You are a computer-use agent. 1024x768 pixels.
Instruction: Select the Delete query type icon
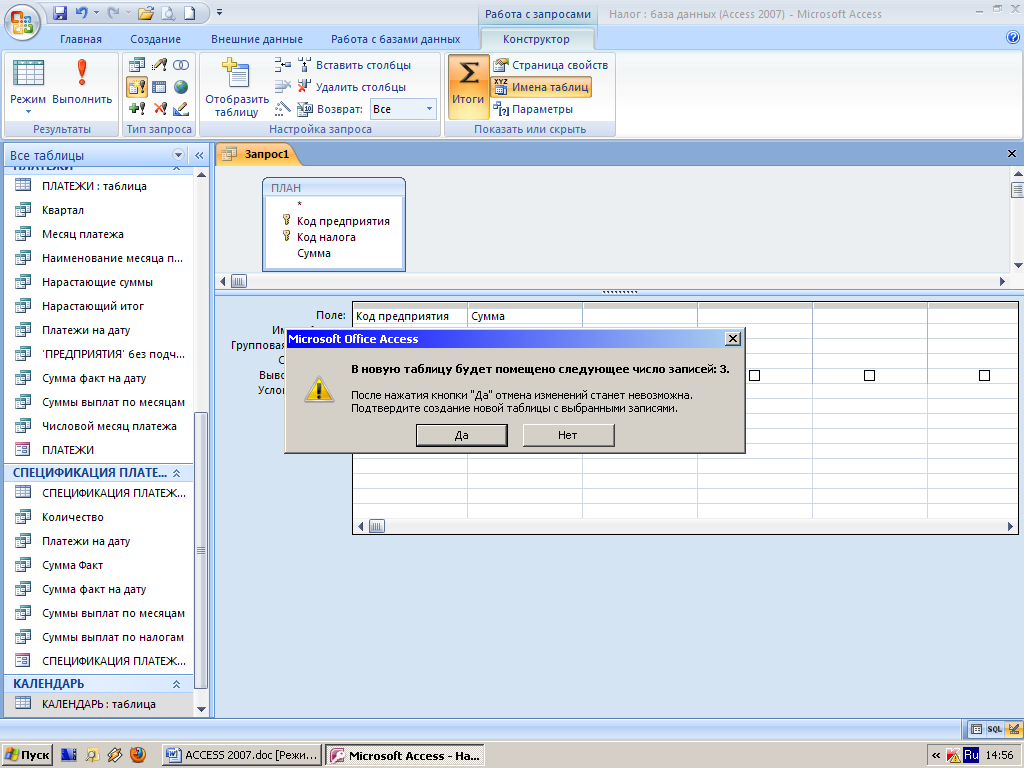[x=159, y=108]
